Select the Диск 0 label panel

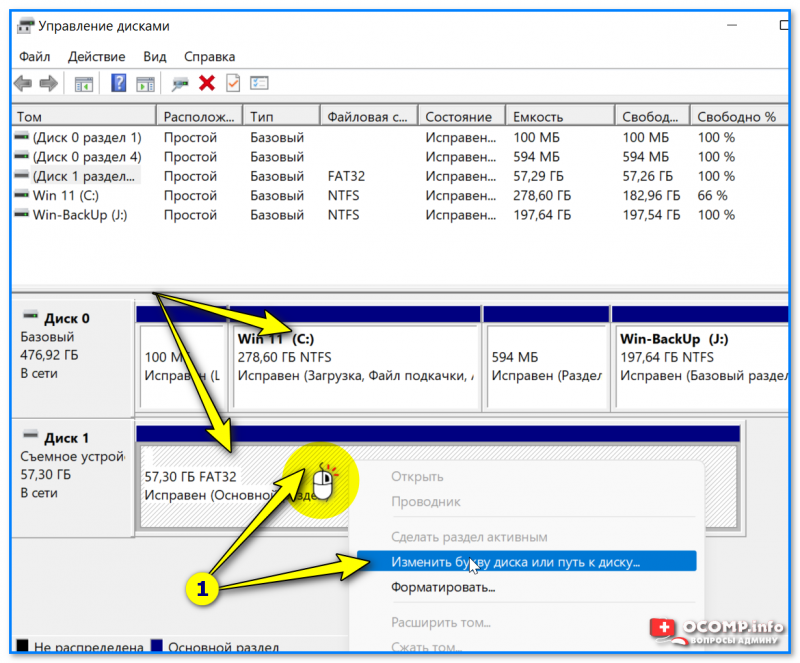[x=72, y=357]
